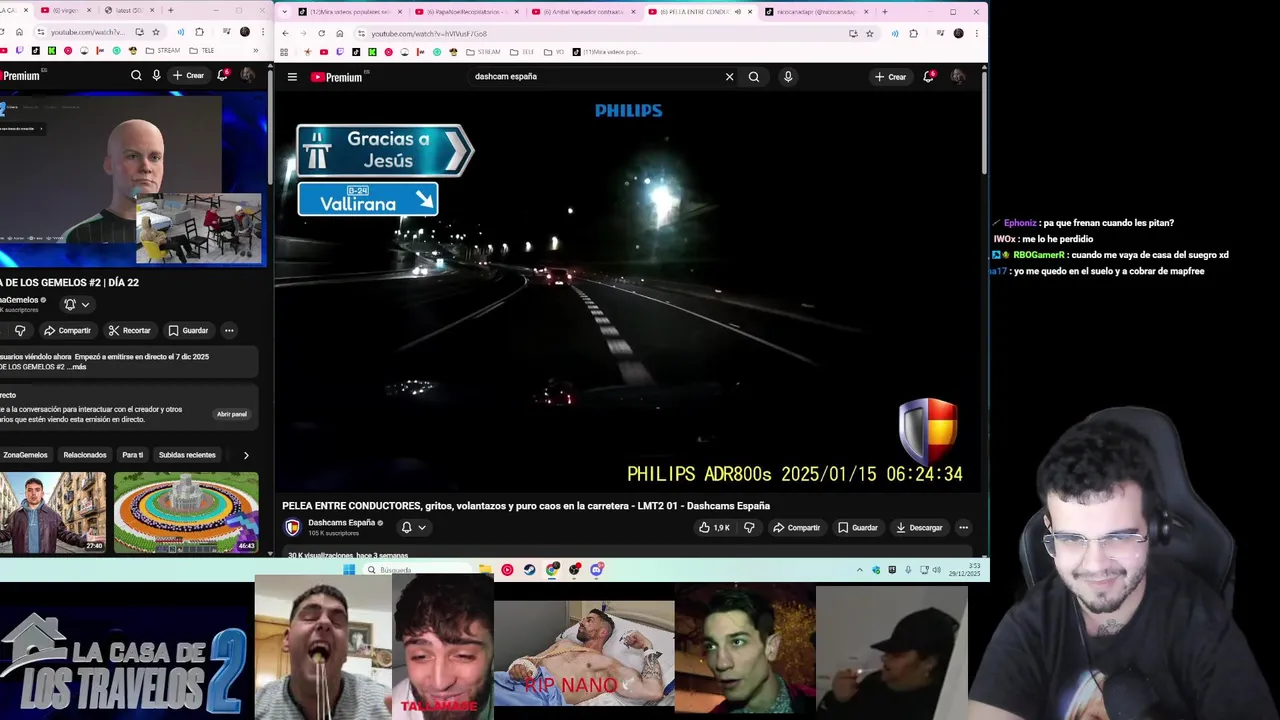Open Windows Start button on taskbar
Screen dimensions: 1280x720
pos(349,570)
